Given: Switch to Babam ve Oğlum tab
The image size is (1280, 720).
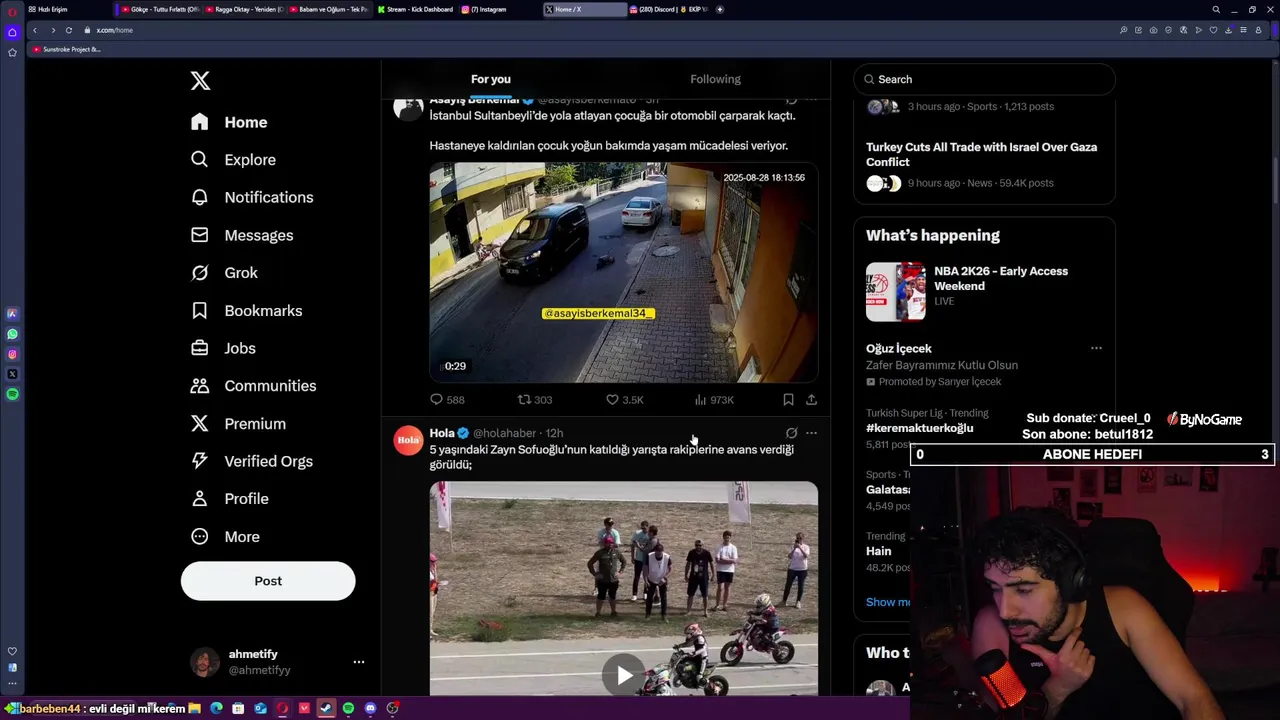Looking at the screenshot, I should coord(330,9).
